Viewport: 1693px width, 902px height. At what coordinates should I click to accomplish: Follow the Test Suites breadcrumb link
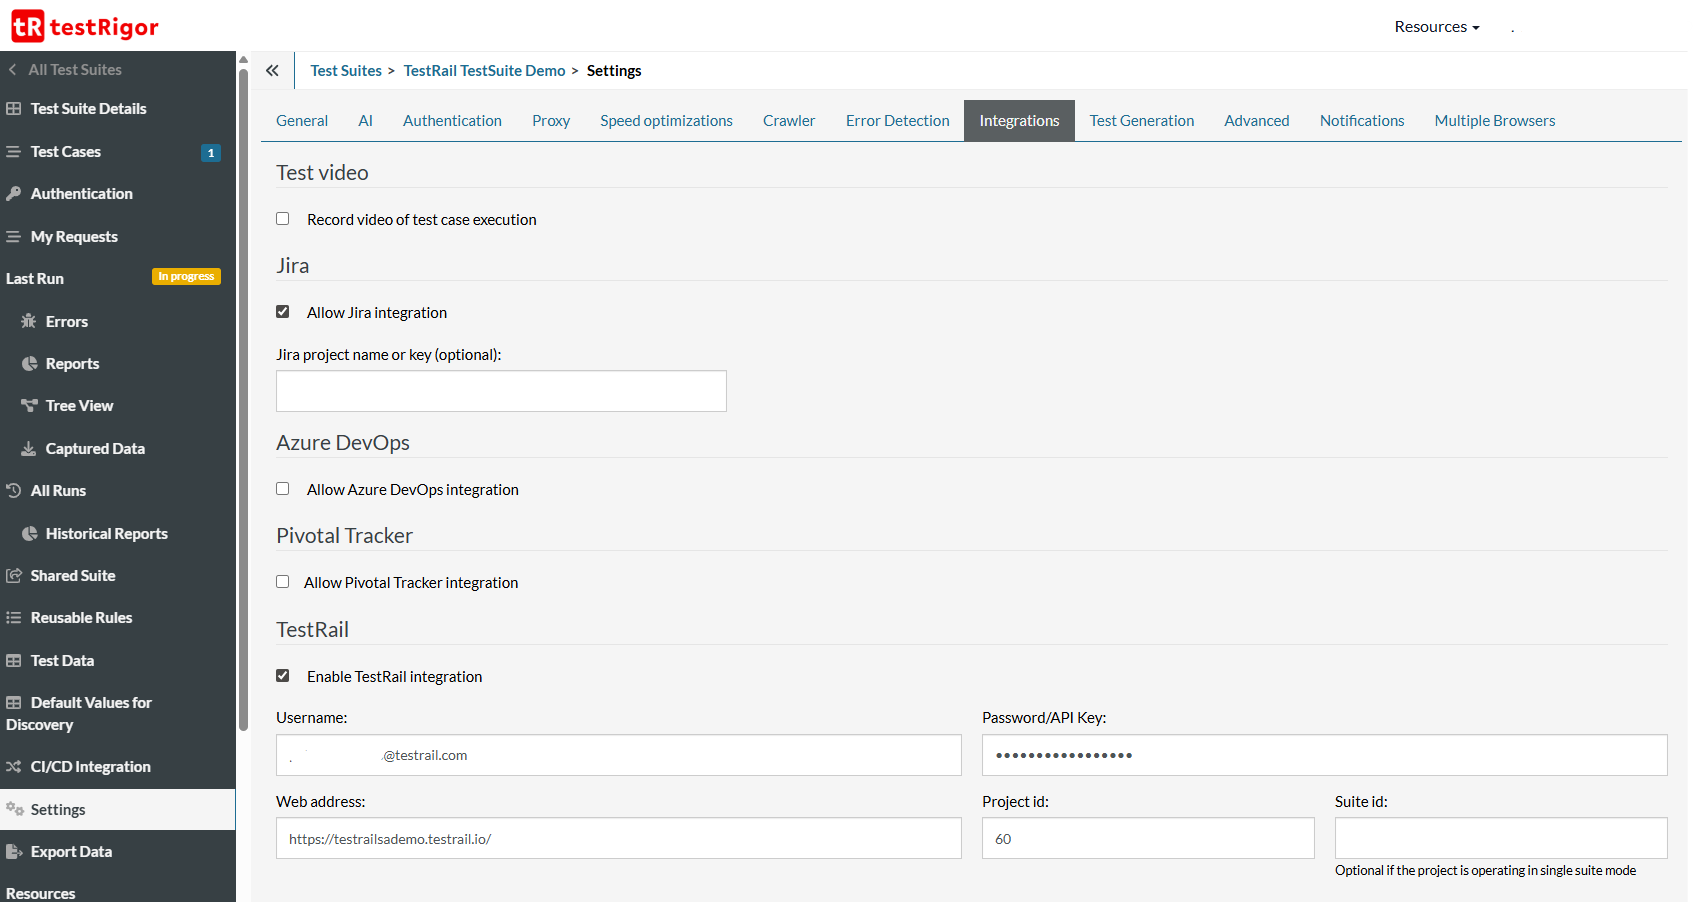(346, 71)
